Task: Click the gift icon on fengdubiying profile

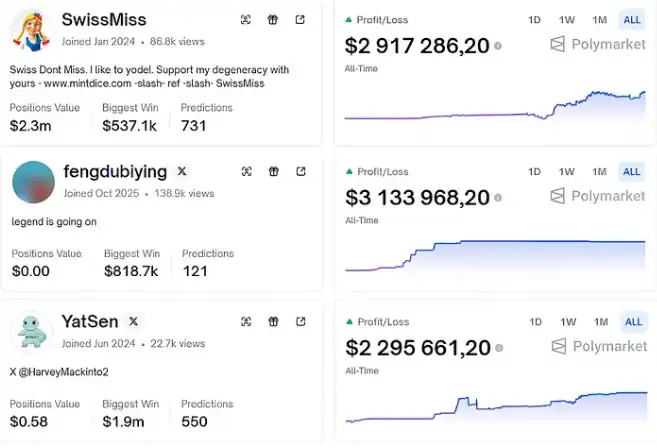Action: tap(273, 172)
